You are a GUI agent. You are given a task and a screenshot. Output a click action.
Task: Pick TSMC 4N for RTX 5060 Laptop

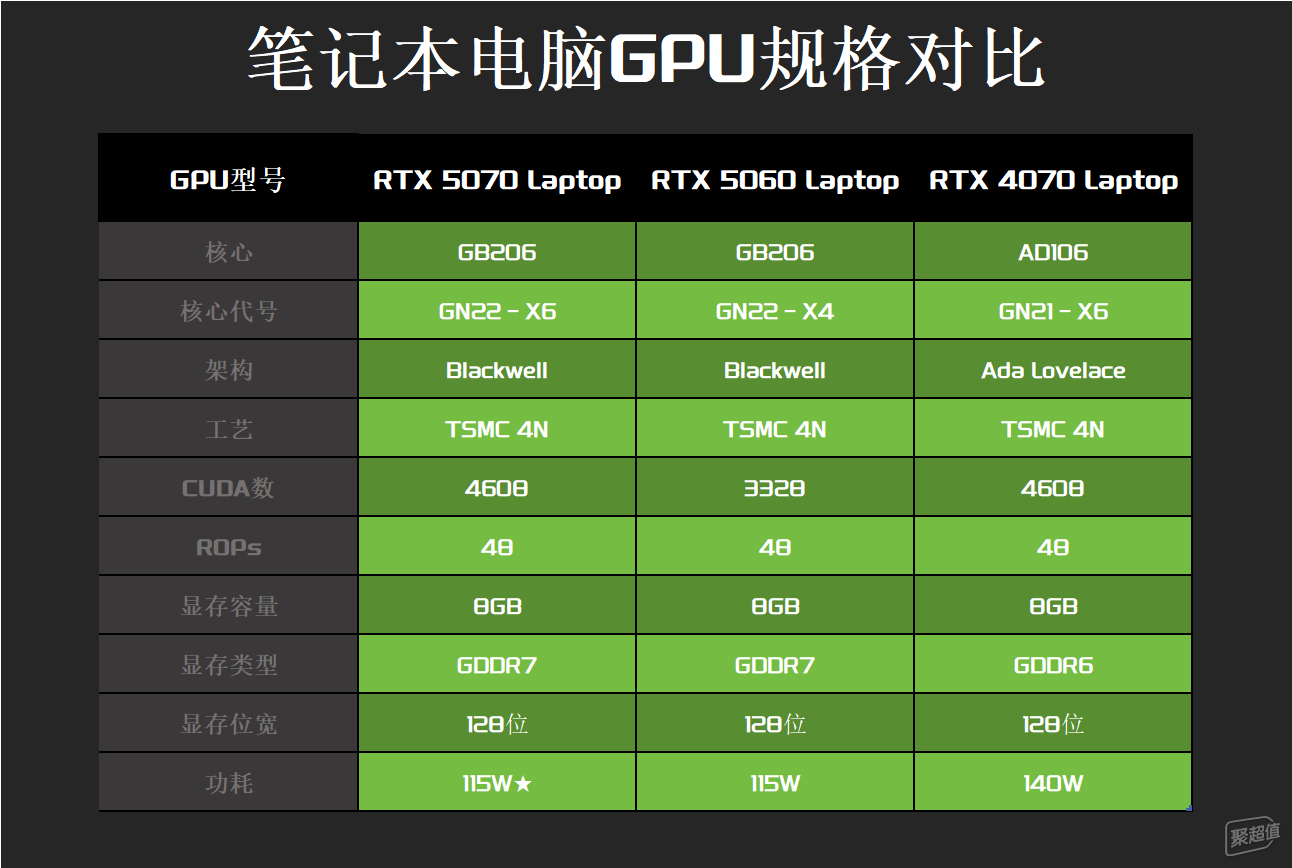coord(775,429)
